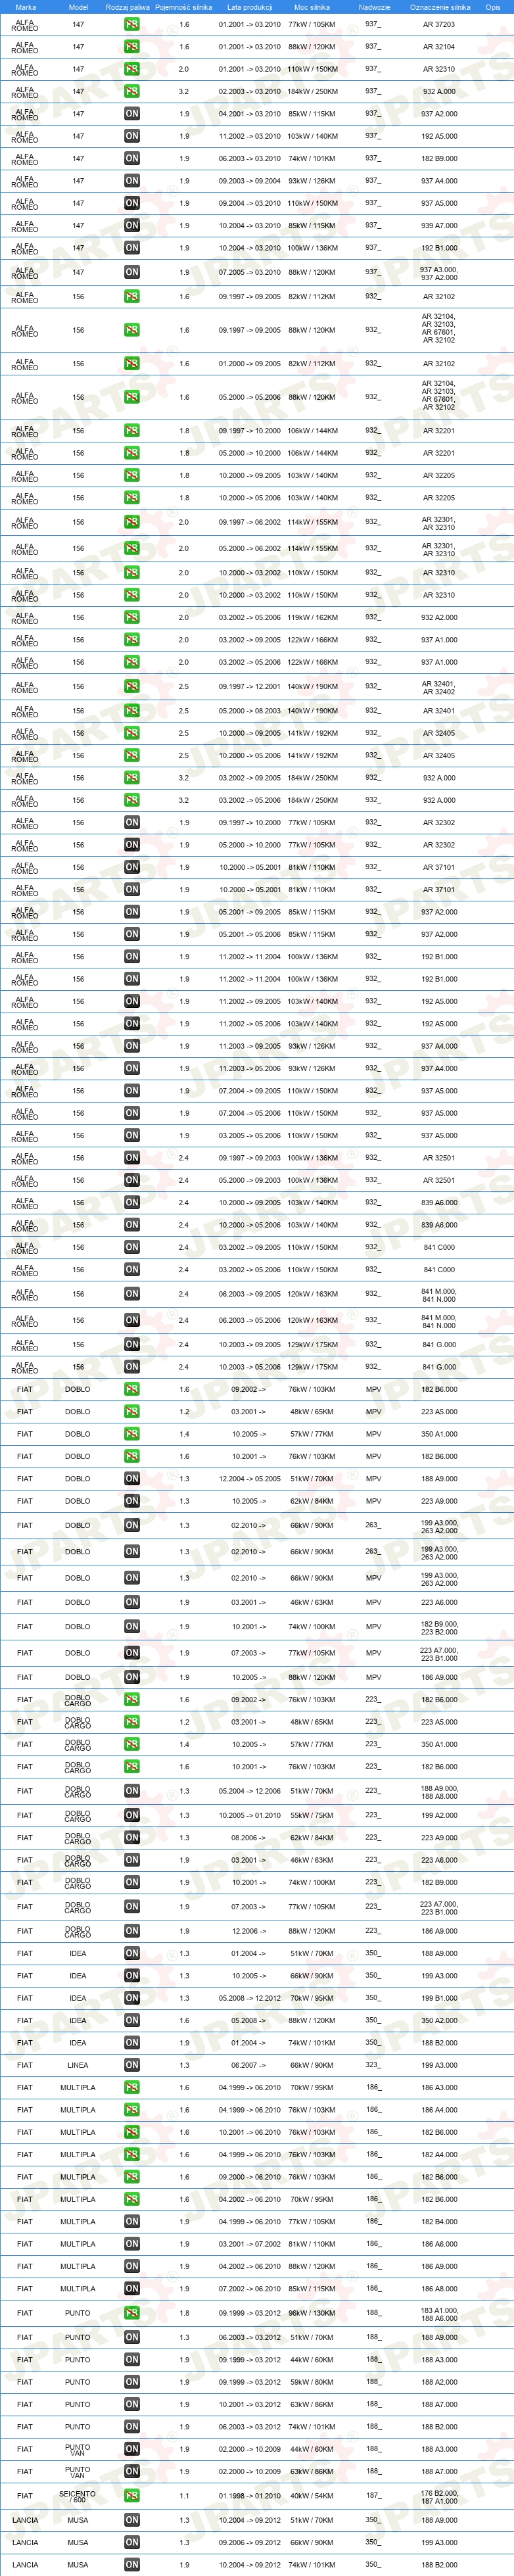Select engine codes 183 A1.000, 188 A6.000

[x=439, y=2313]
